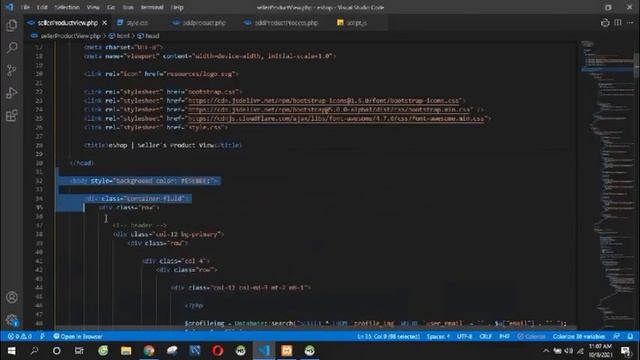Open the Source Control view

point(12,70)
